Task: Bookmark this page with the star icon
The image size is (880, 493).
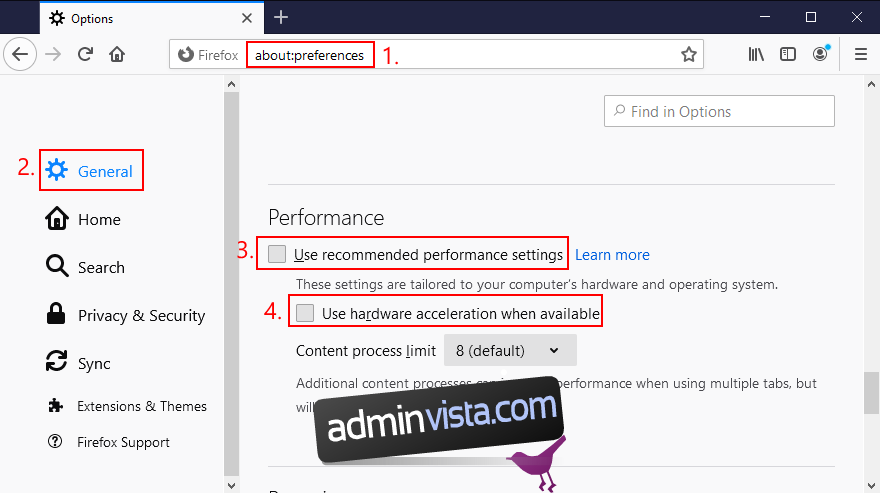Action: 689,54
